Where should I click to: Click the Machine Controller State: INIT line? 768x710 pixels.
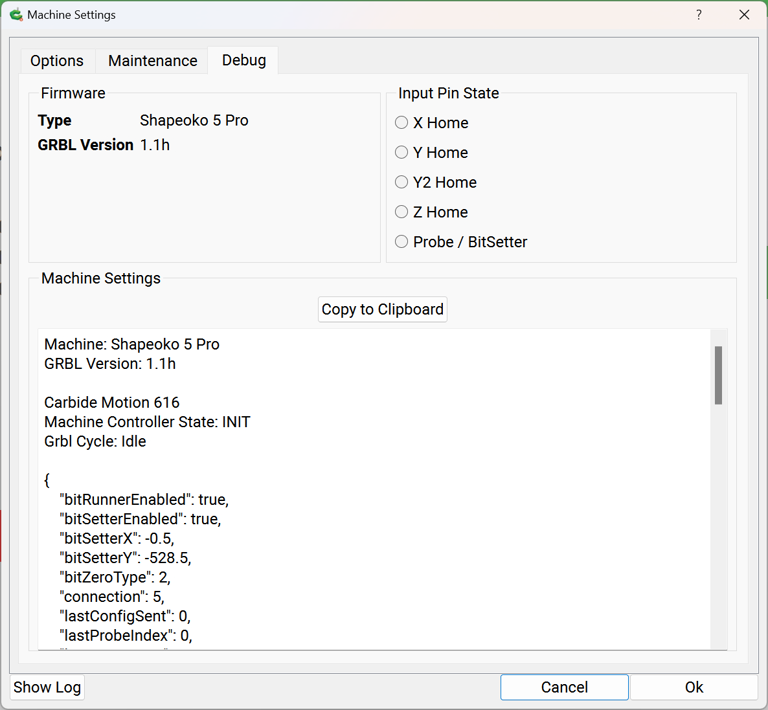pyautogui.click(x=147, y=422)
